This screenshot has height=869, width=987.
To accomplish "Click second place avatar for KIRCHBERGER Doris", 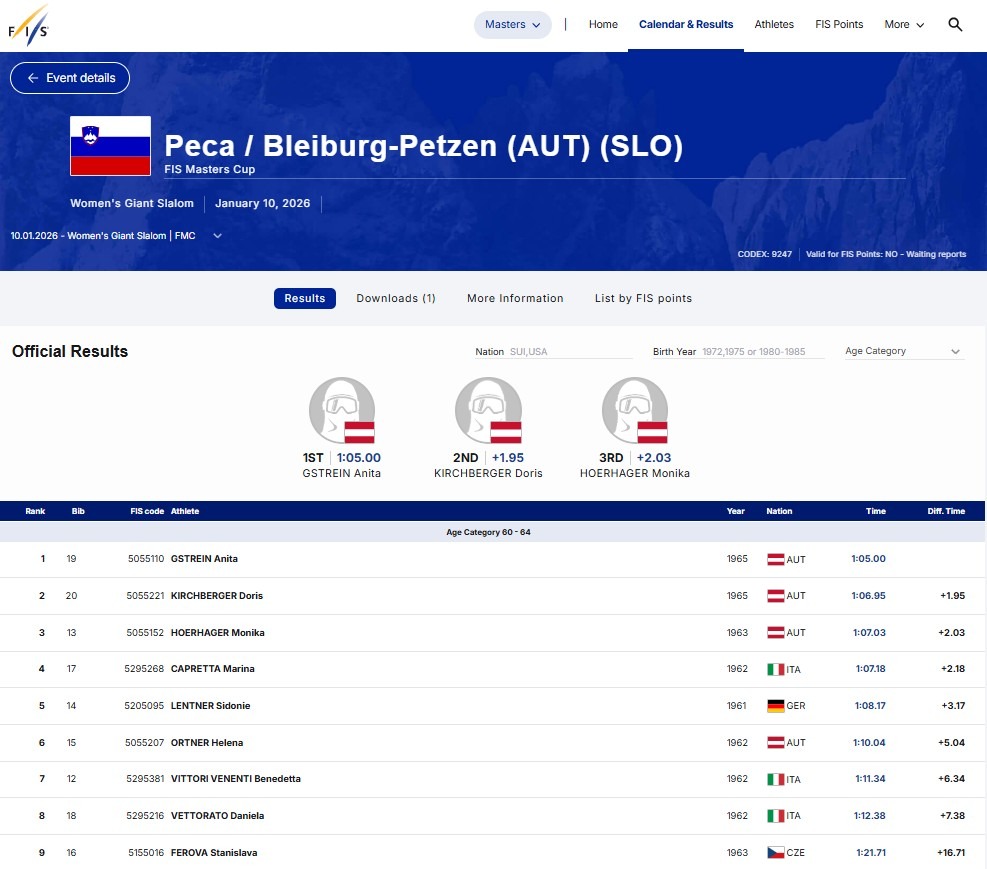I will coord(488,411).
